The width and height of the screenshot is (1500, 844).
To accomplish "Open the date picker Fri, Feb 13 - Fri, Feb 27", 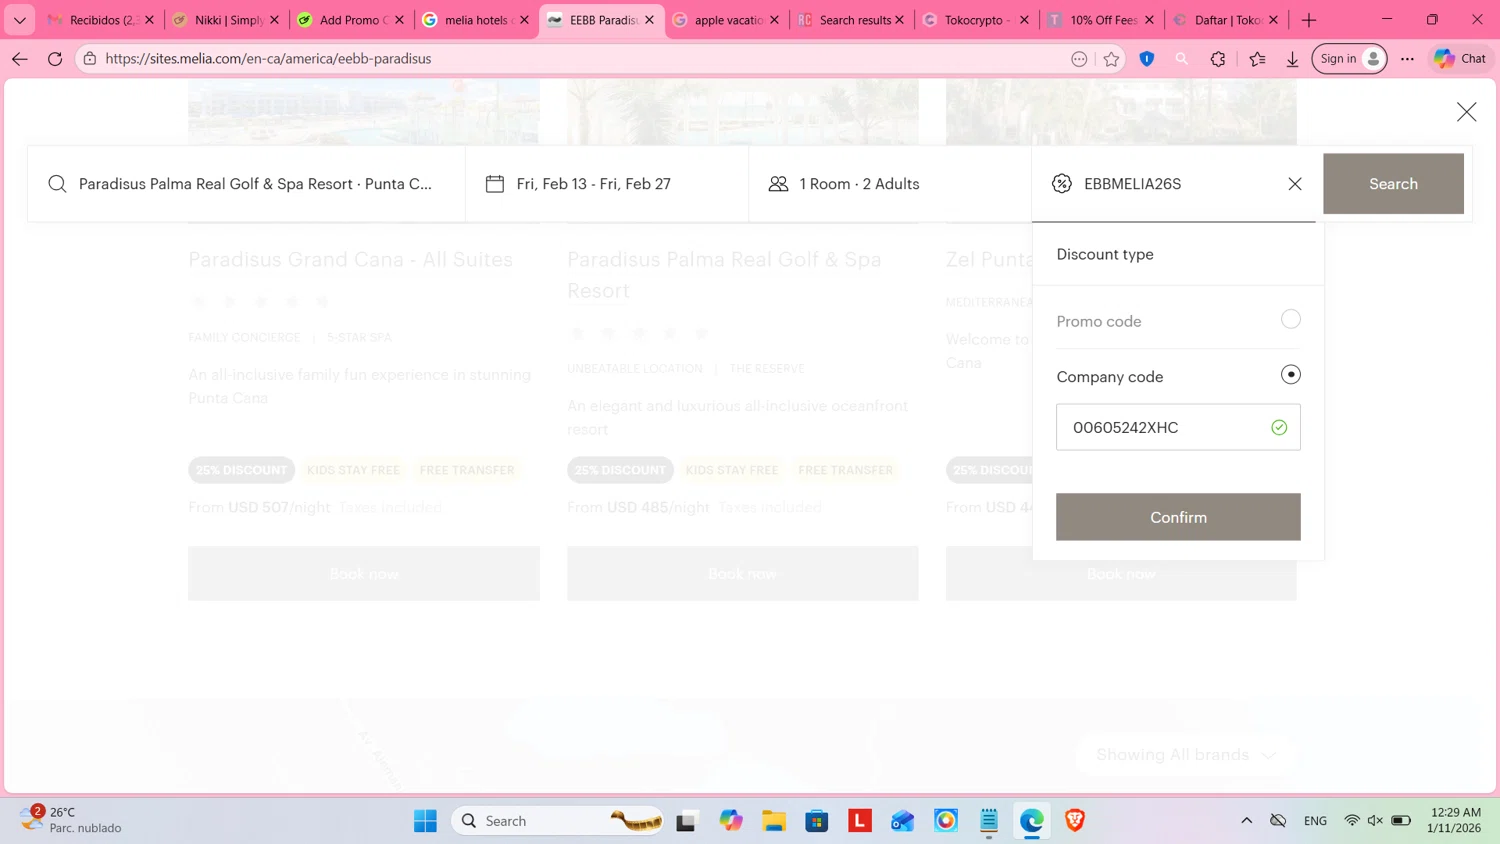I will point(607,184).
